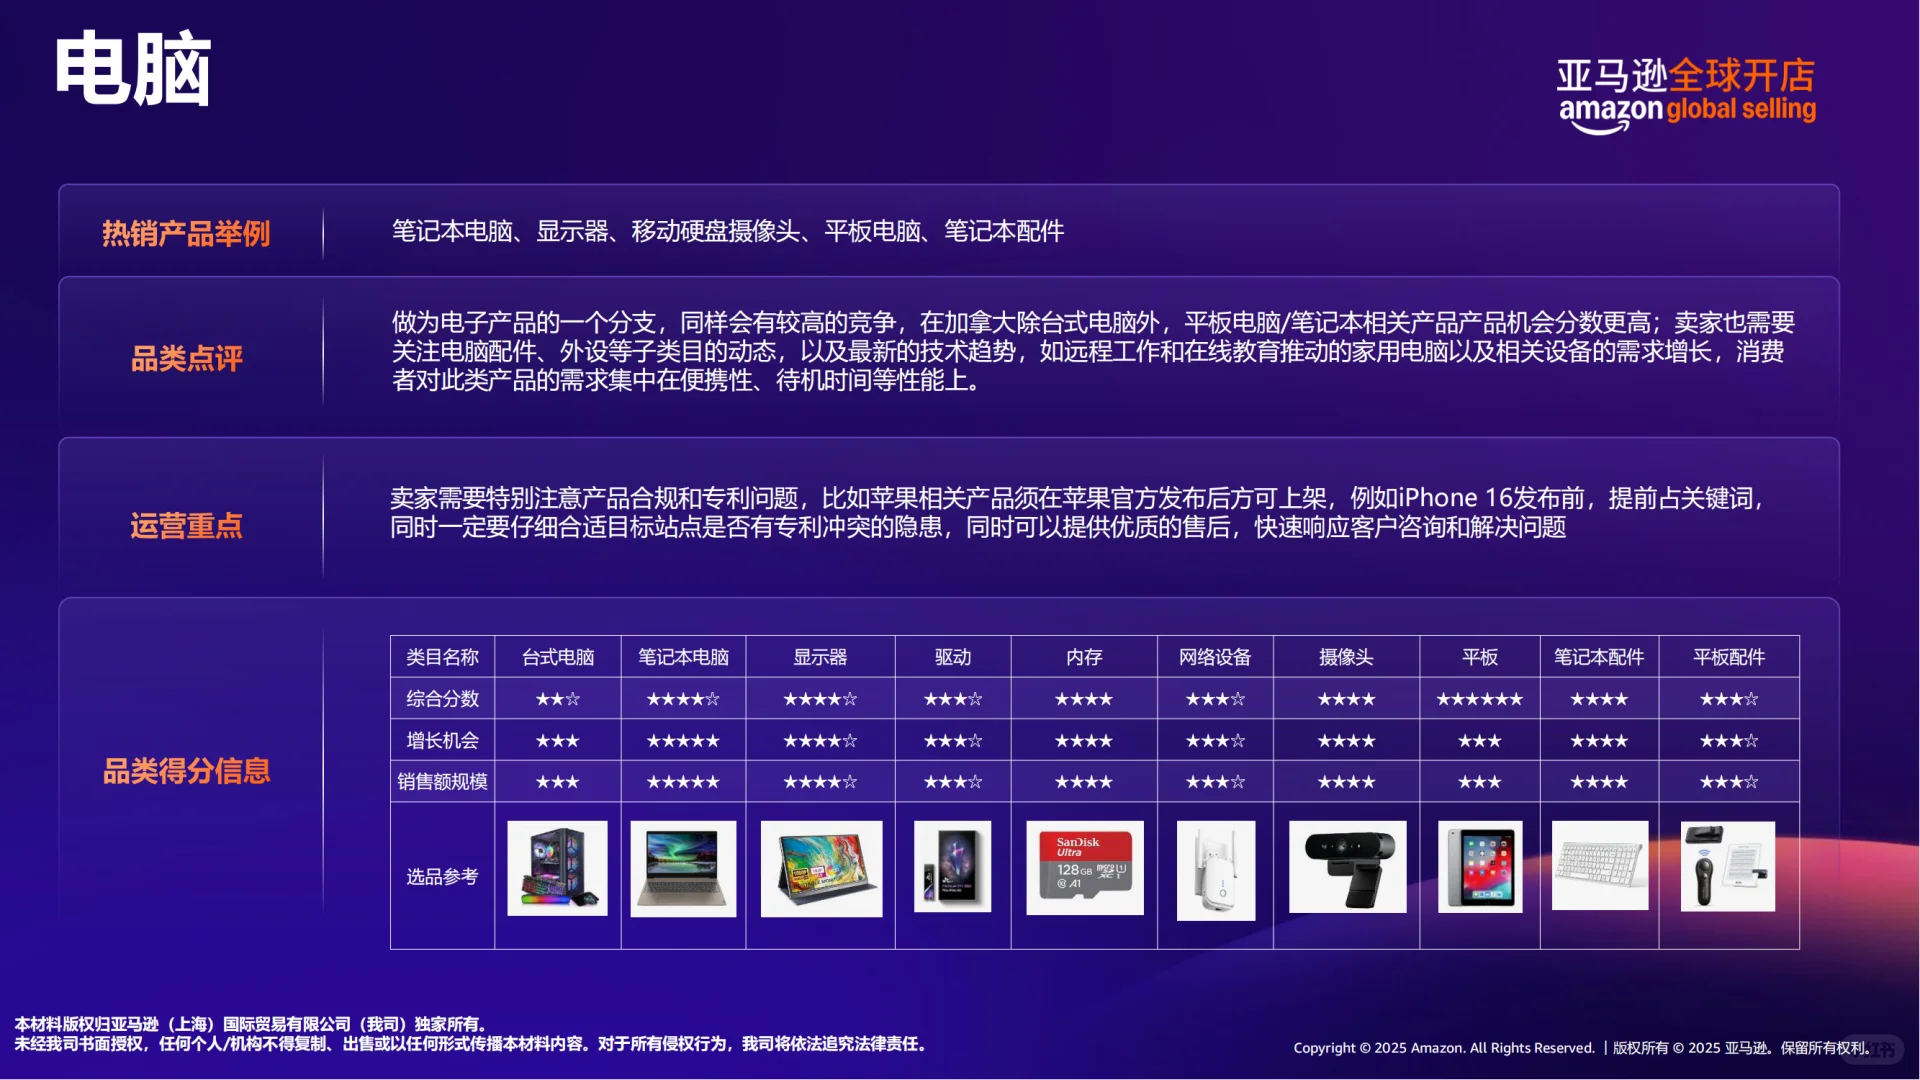Select the iPad product image under 平板
This screenshot has height=1080, width=1920.
pos(1478,868)
